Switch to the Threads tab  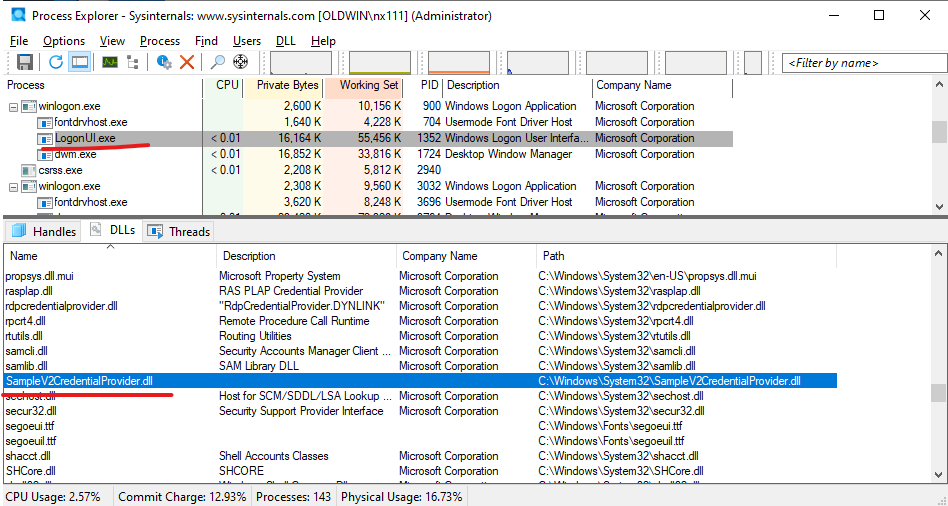[x=178, y=231]
